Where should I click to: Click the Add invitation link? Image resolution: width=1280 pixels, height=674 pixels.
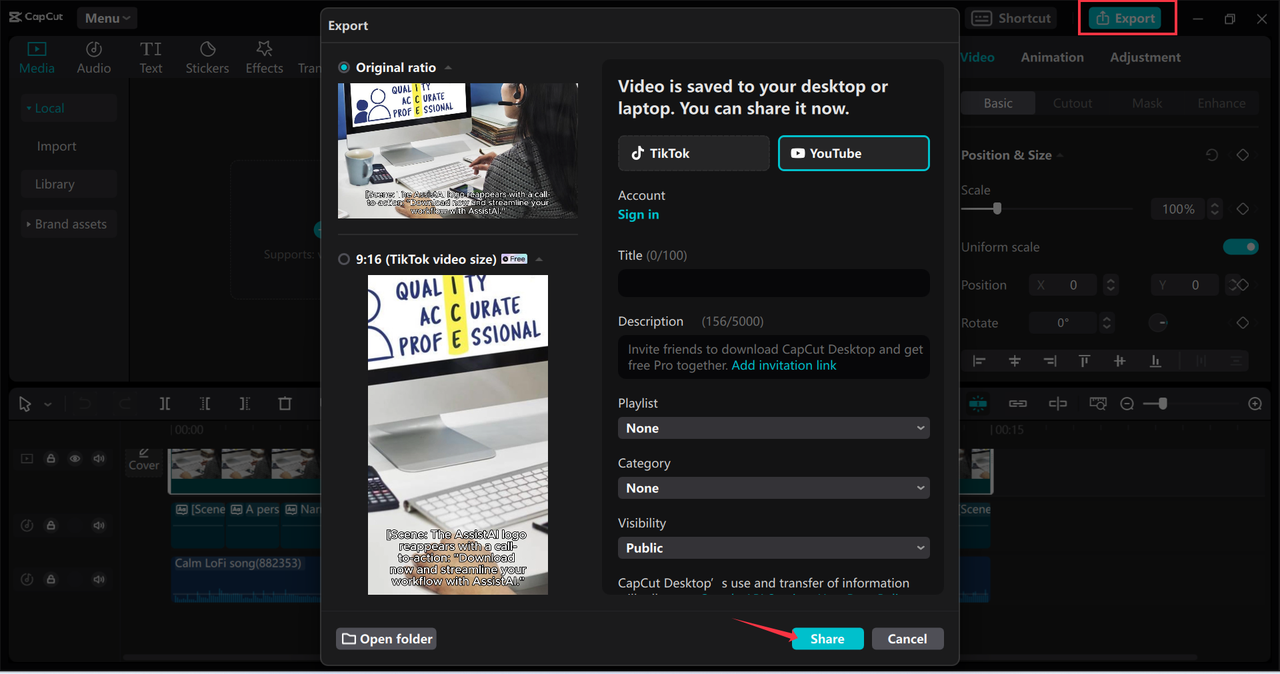point(784,365)
